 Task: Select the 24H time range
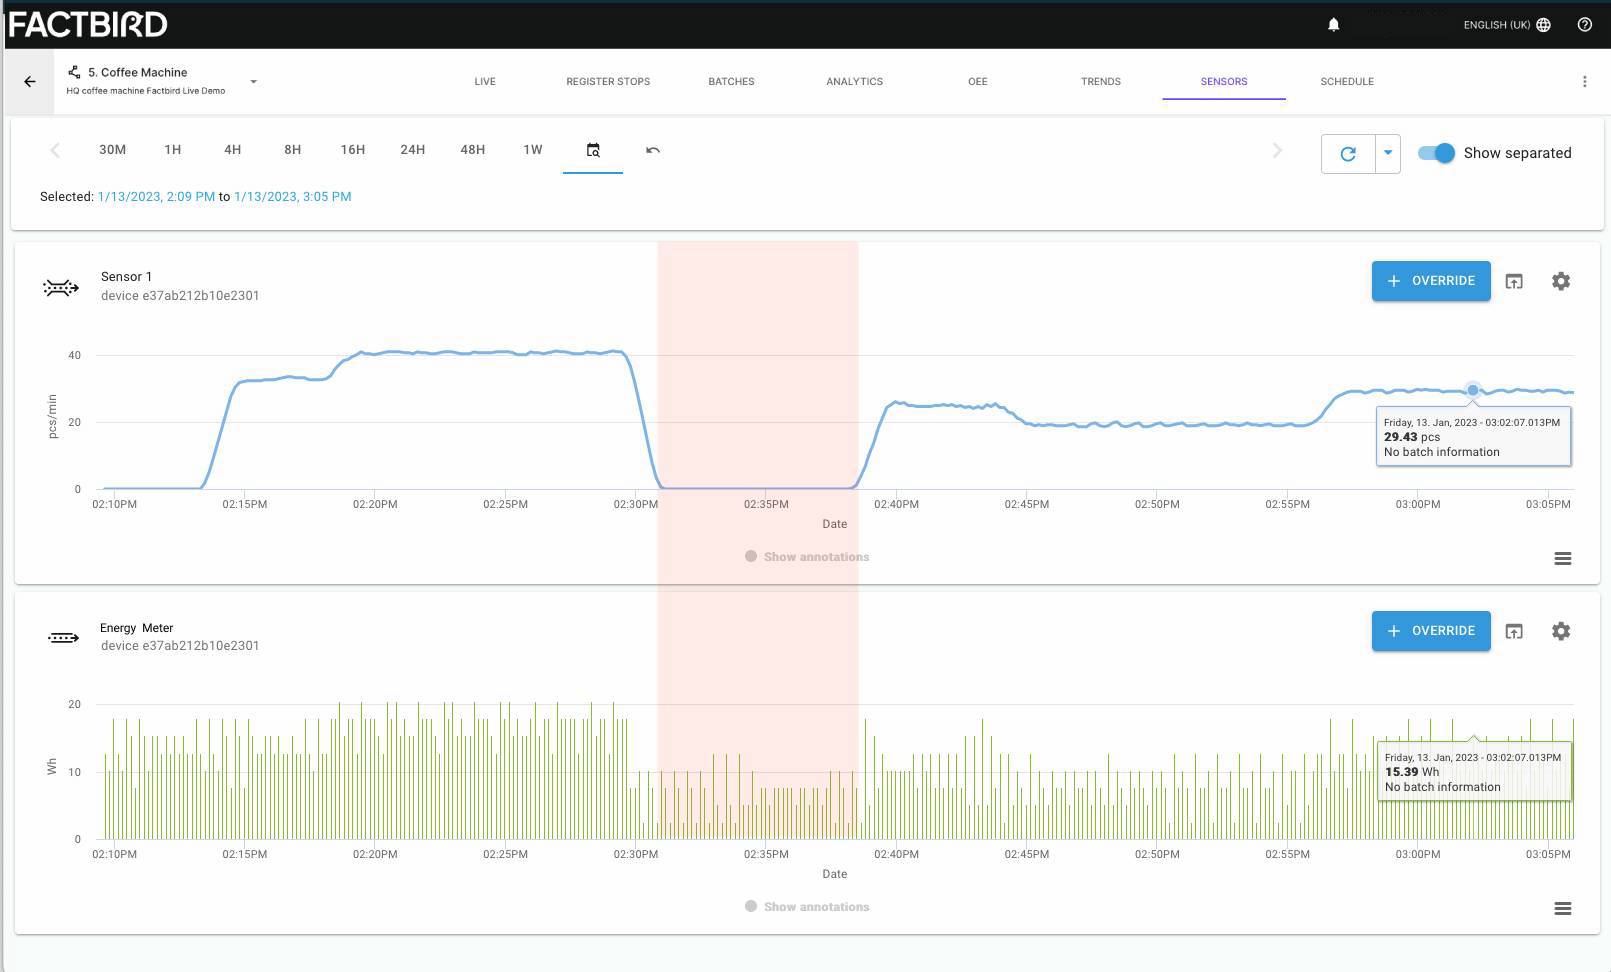pos(413,150)
